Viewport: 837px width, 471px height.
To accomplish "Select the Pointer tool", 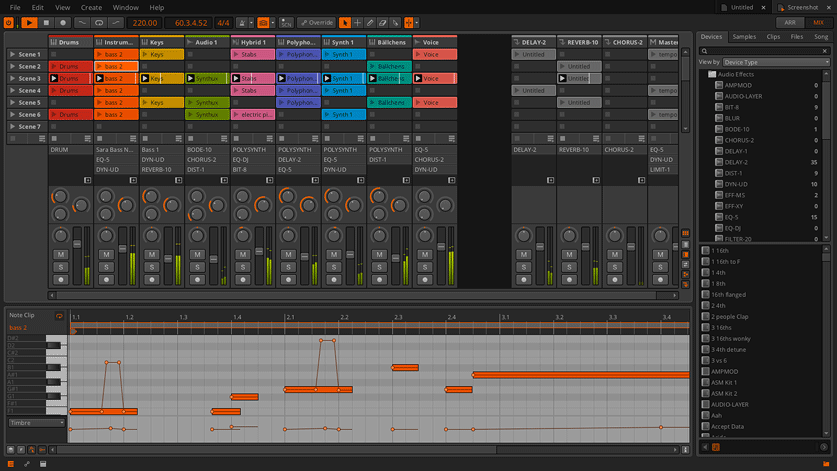I will pos(345,23).
